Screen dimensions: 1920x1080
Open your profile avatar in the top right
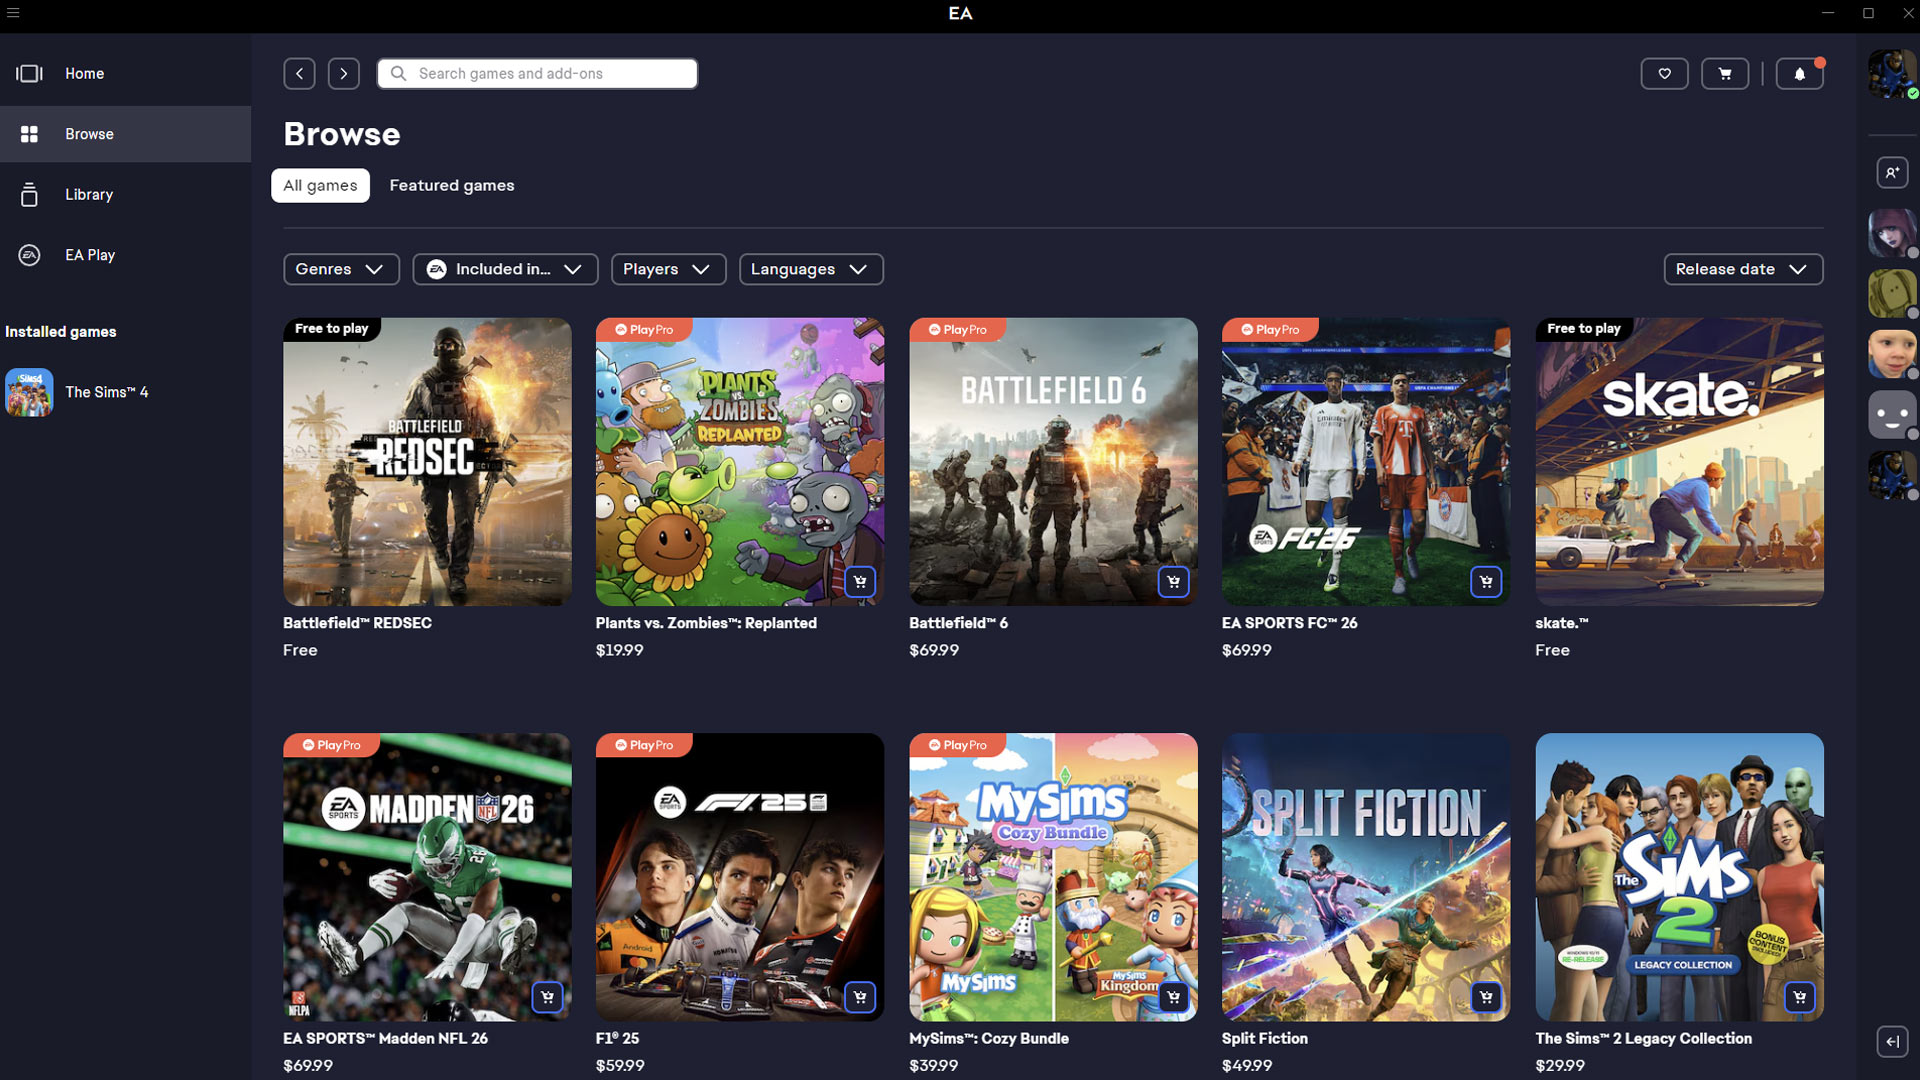click(x=1891, y=75)
